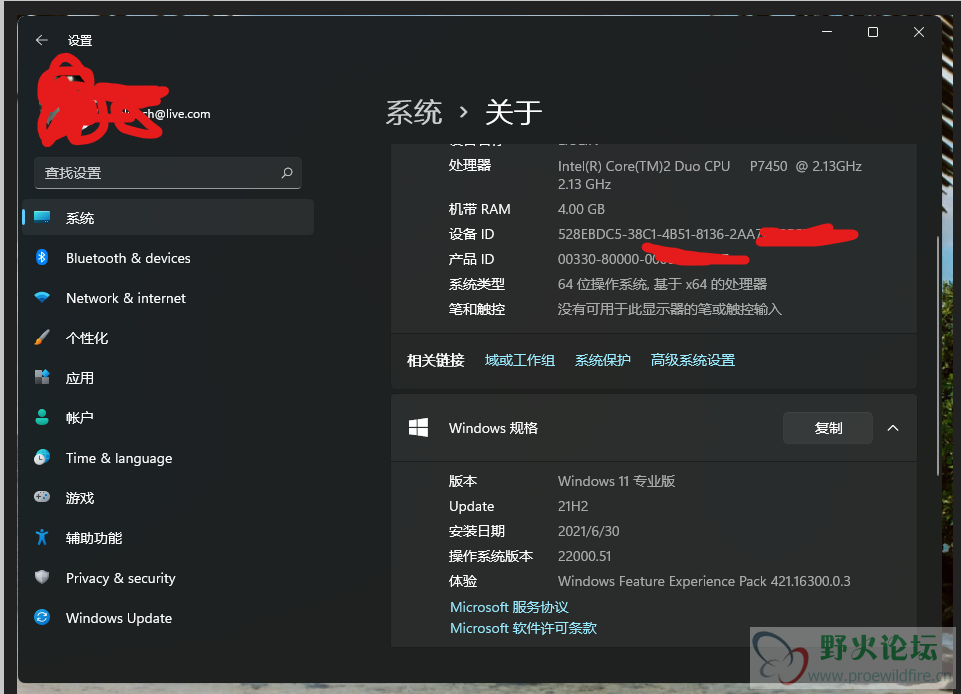Click the Privacy & security shield icon
The height and width of the screenshot is (694, 961).
(42, 577)
